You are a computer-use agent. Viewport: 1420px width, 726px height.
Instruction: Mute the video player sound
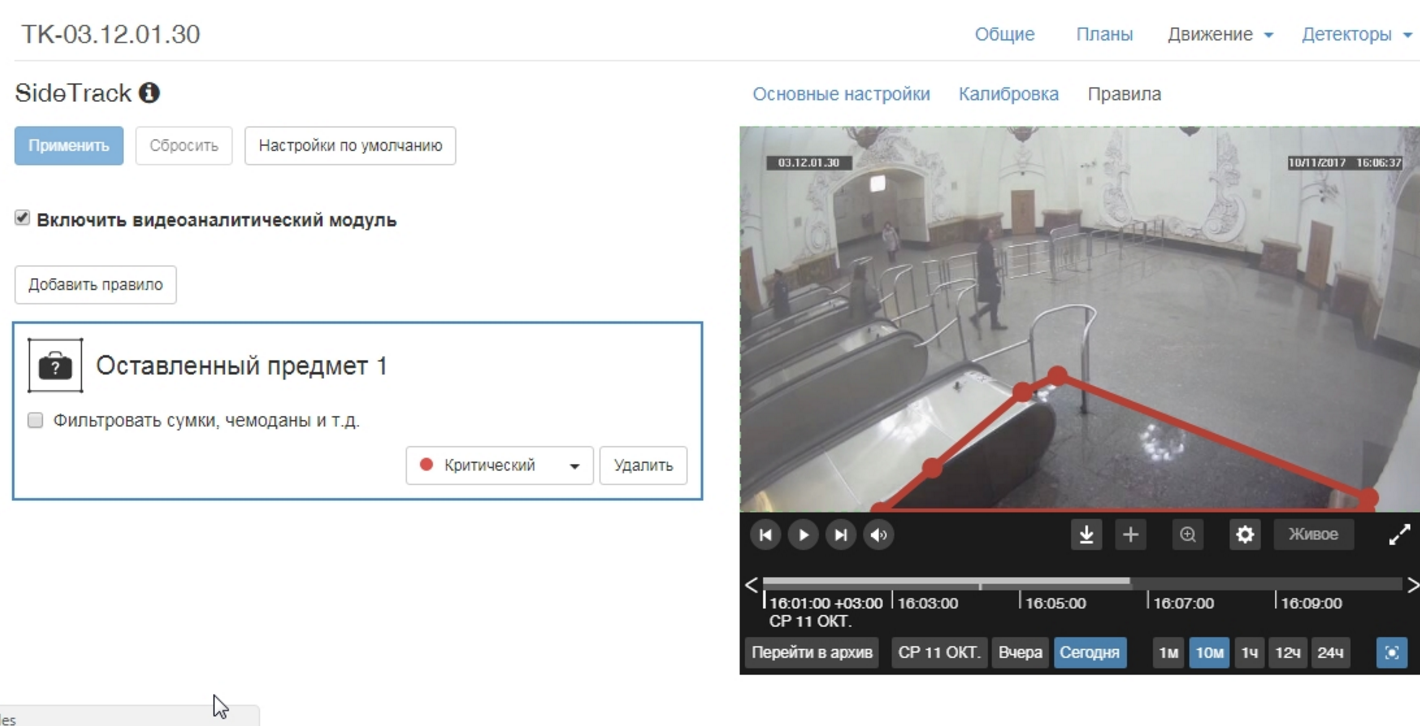pos(879,535)
